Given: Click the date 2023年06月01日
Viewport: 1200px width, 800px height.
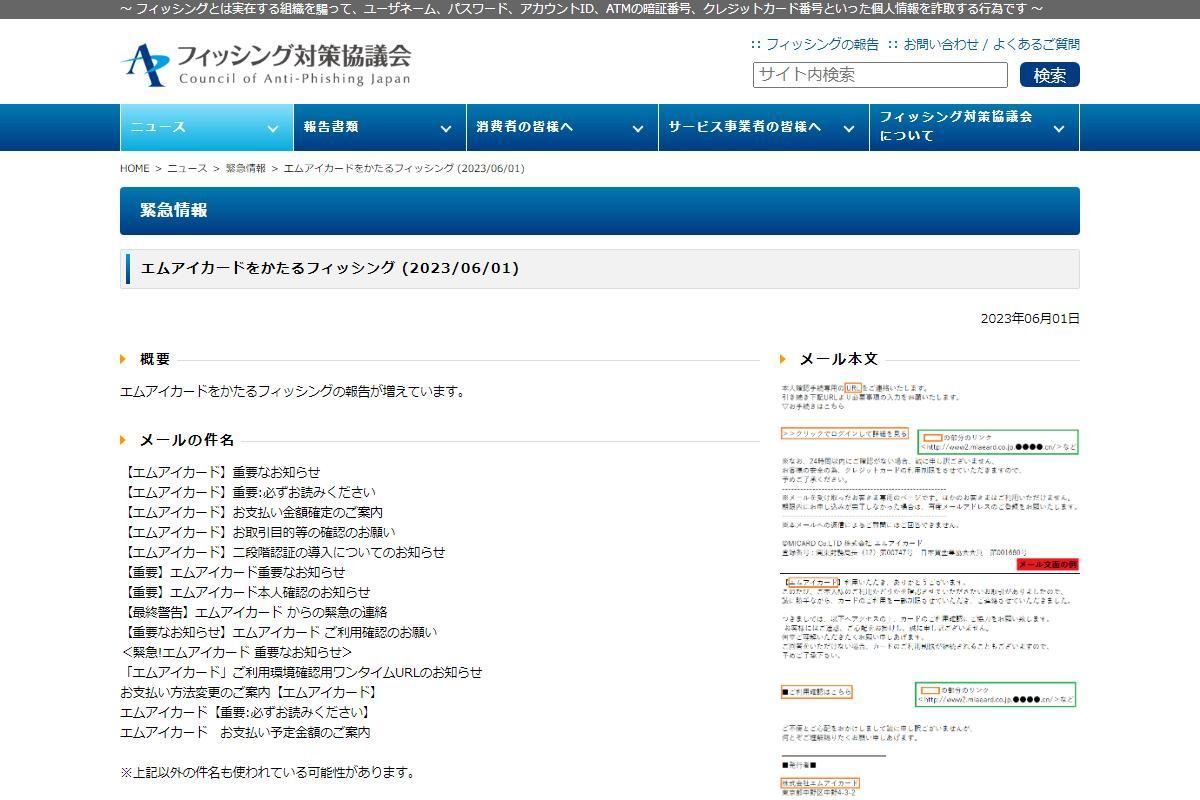Looking at the screenshot, I should 1030,318.
